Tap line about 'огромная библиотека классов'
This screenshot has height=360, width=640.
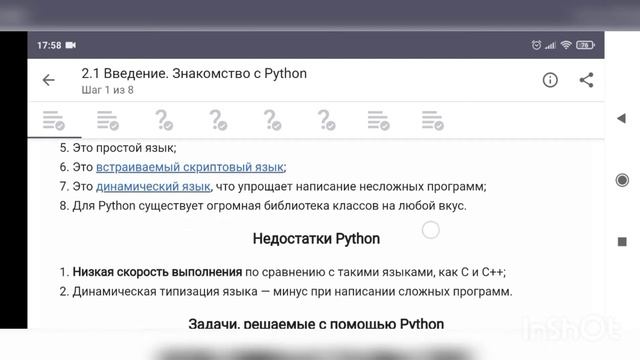[x=263, y=206]
